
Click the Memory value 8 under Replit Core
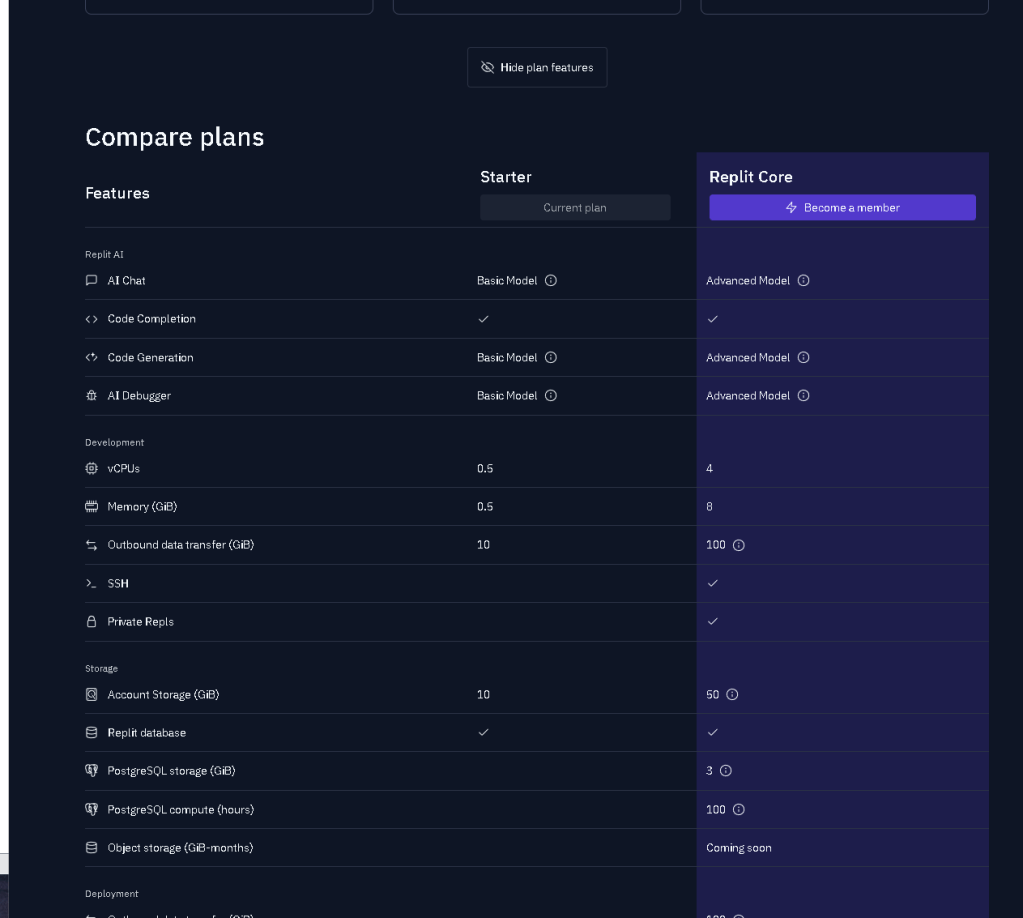pyautogui.click(x=709, y=506)
